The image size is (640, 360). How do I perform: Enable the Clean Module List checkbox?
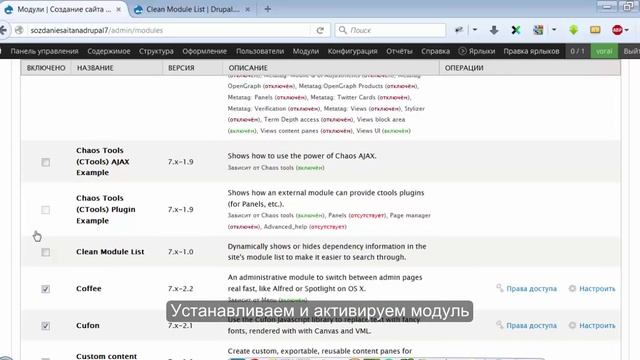(x=46, y=252)
